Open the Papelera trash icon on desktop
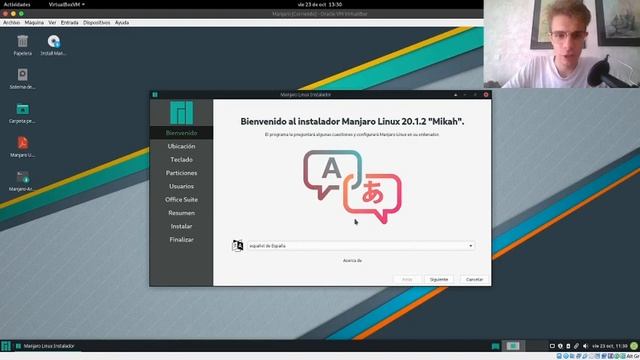 pos(22,42)
